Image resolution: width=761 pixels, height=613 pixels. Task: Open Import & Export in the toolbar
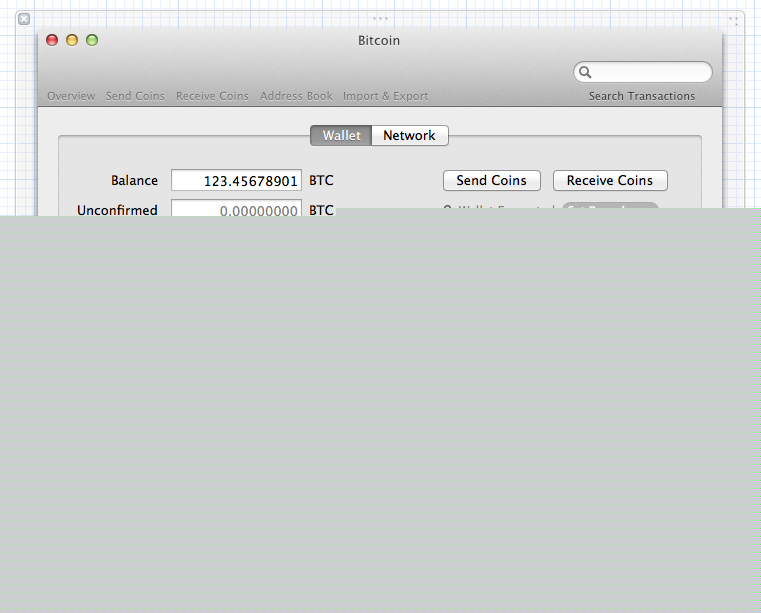point(385,96)
